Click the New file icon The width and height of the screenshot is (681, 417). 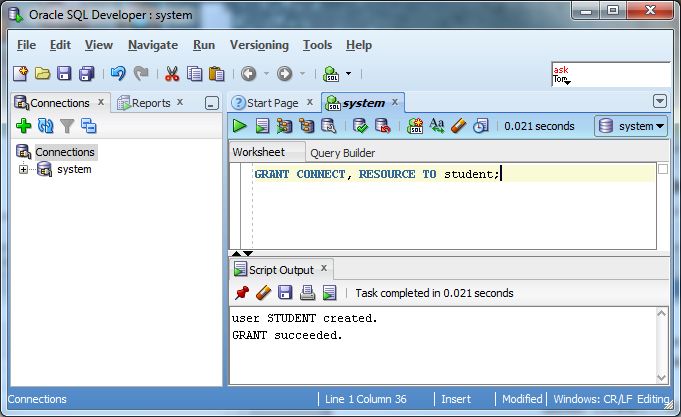pos(20,73)
